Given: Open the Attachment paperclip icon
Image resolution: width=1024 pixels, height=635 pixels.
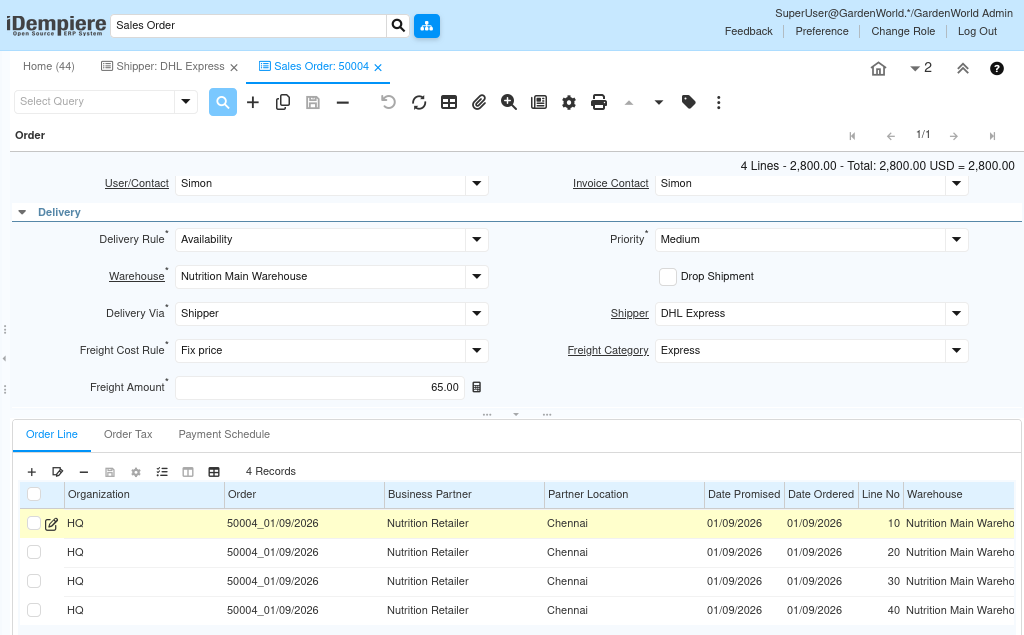Looking at the screenshot, I should pyautogui.click(x=479, y=102).
